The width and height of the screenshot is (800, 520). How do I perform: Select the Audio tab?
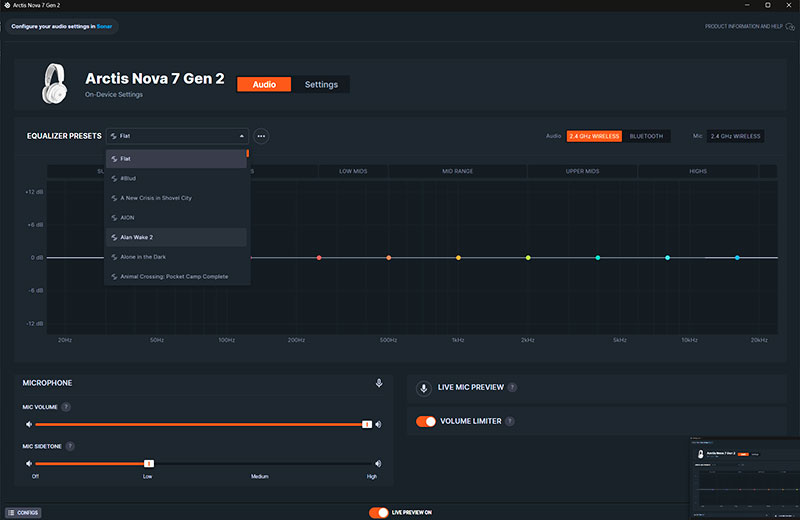(x=264, y=85)
